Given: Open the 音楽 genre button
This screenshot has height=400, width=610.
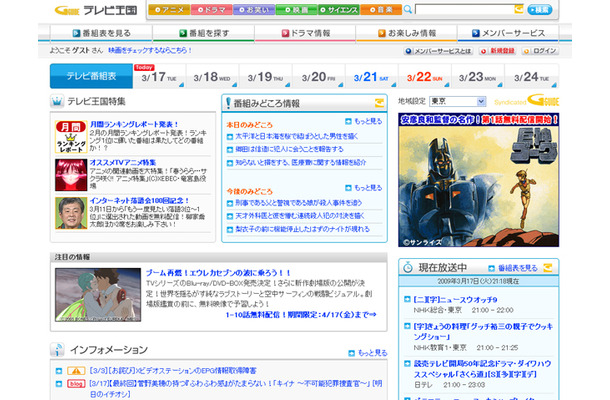Looking at the screenshot, I should point(381,10).
